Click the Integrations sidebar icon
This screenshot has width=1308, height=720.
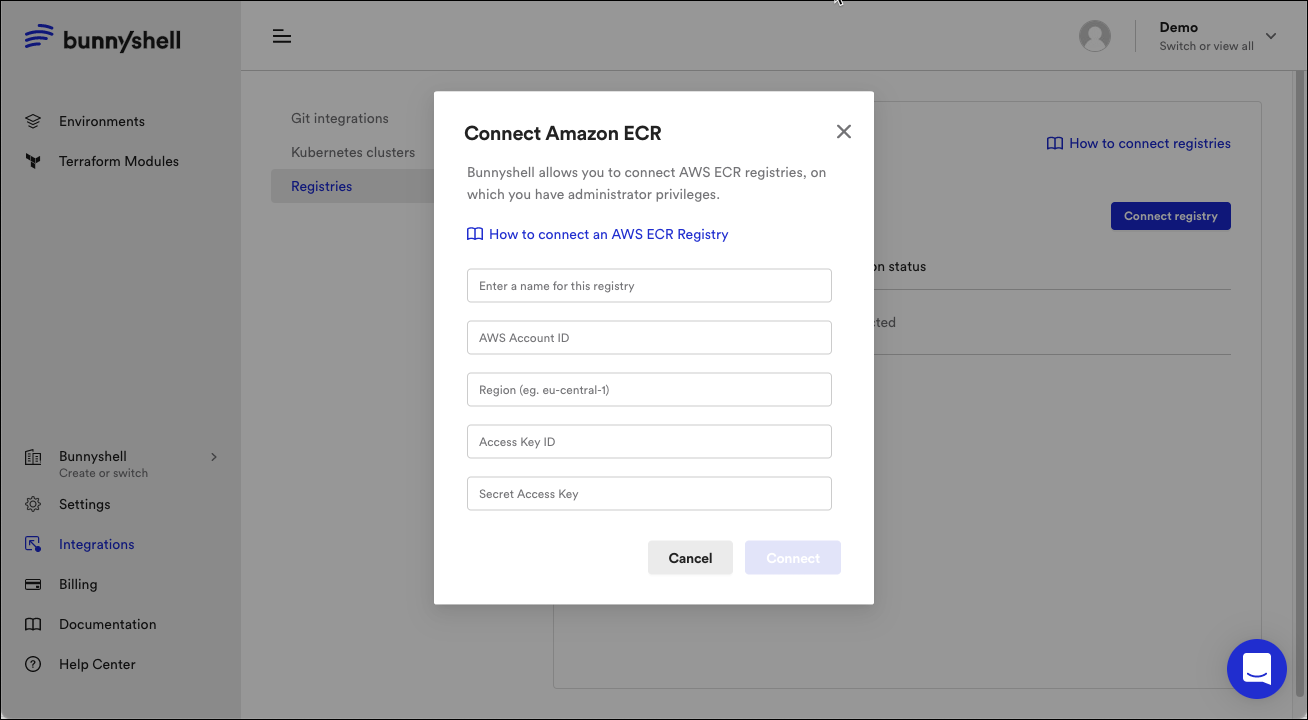pyautogui.click(x=33, y=544)
